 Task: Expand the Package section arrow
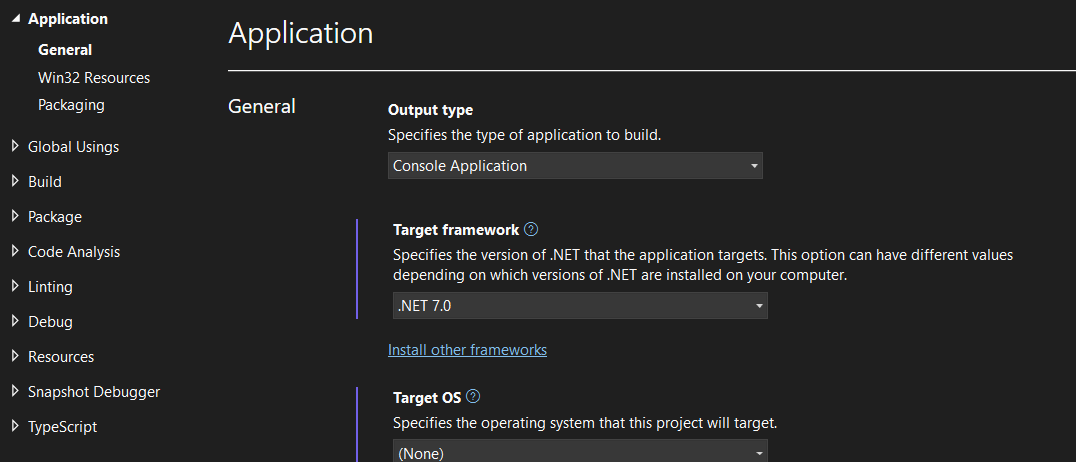pos(15,216)
